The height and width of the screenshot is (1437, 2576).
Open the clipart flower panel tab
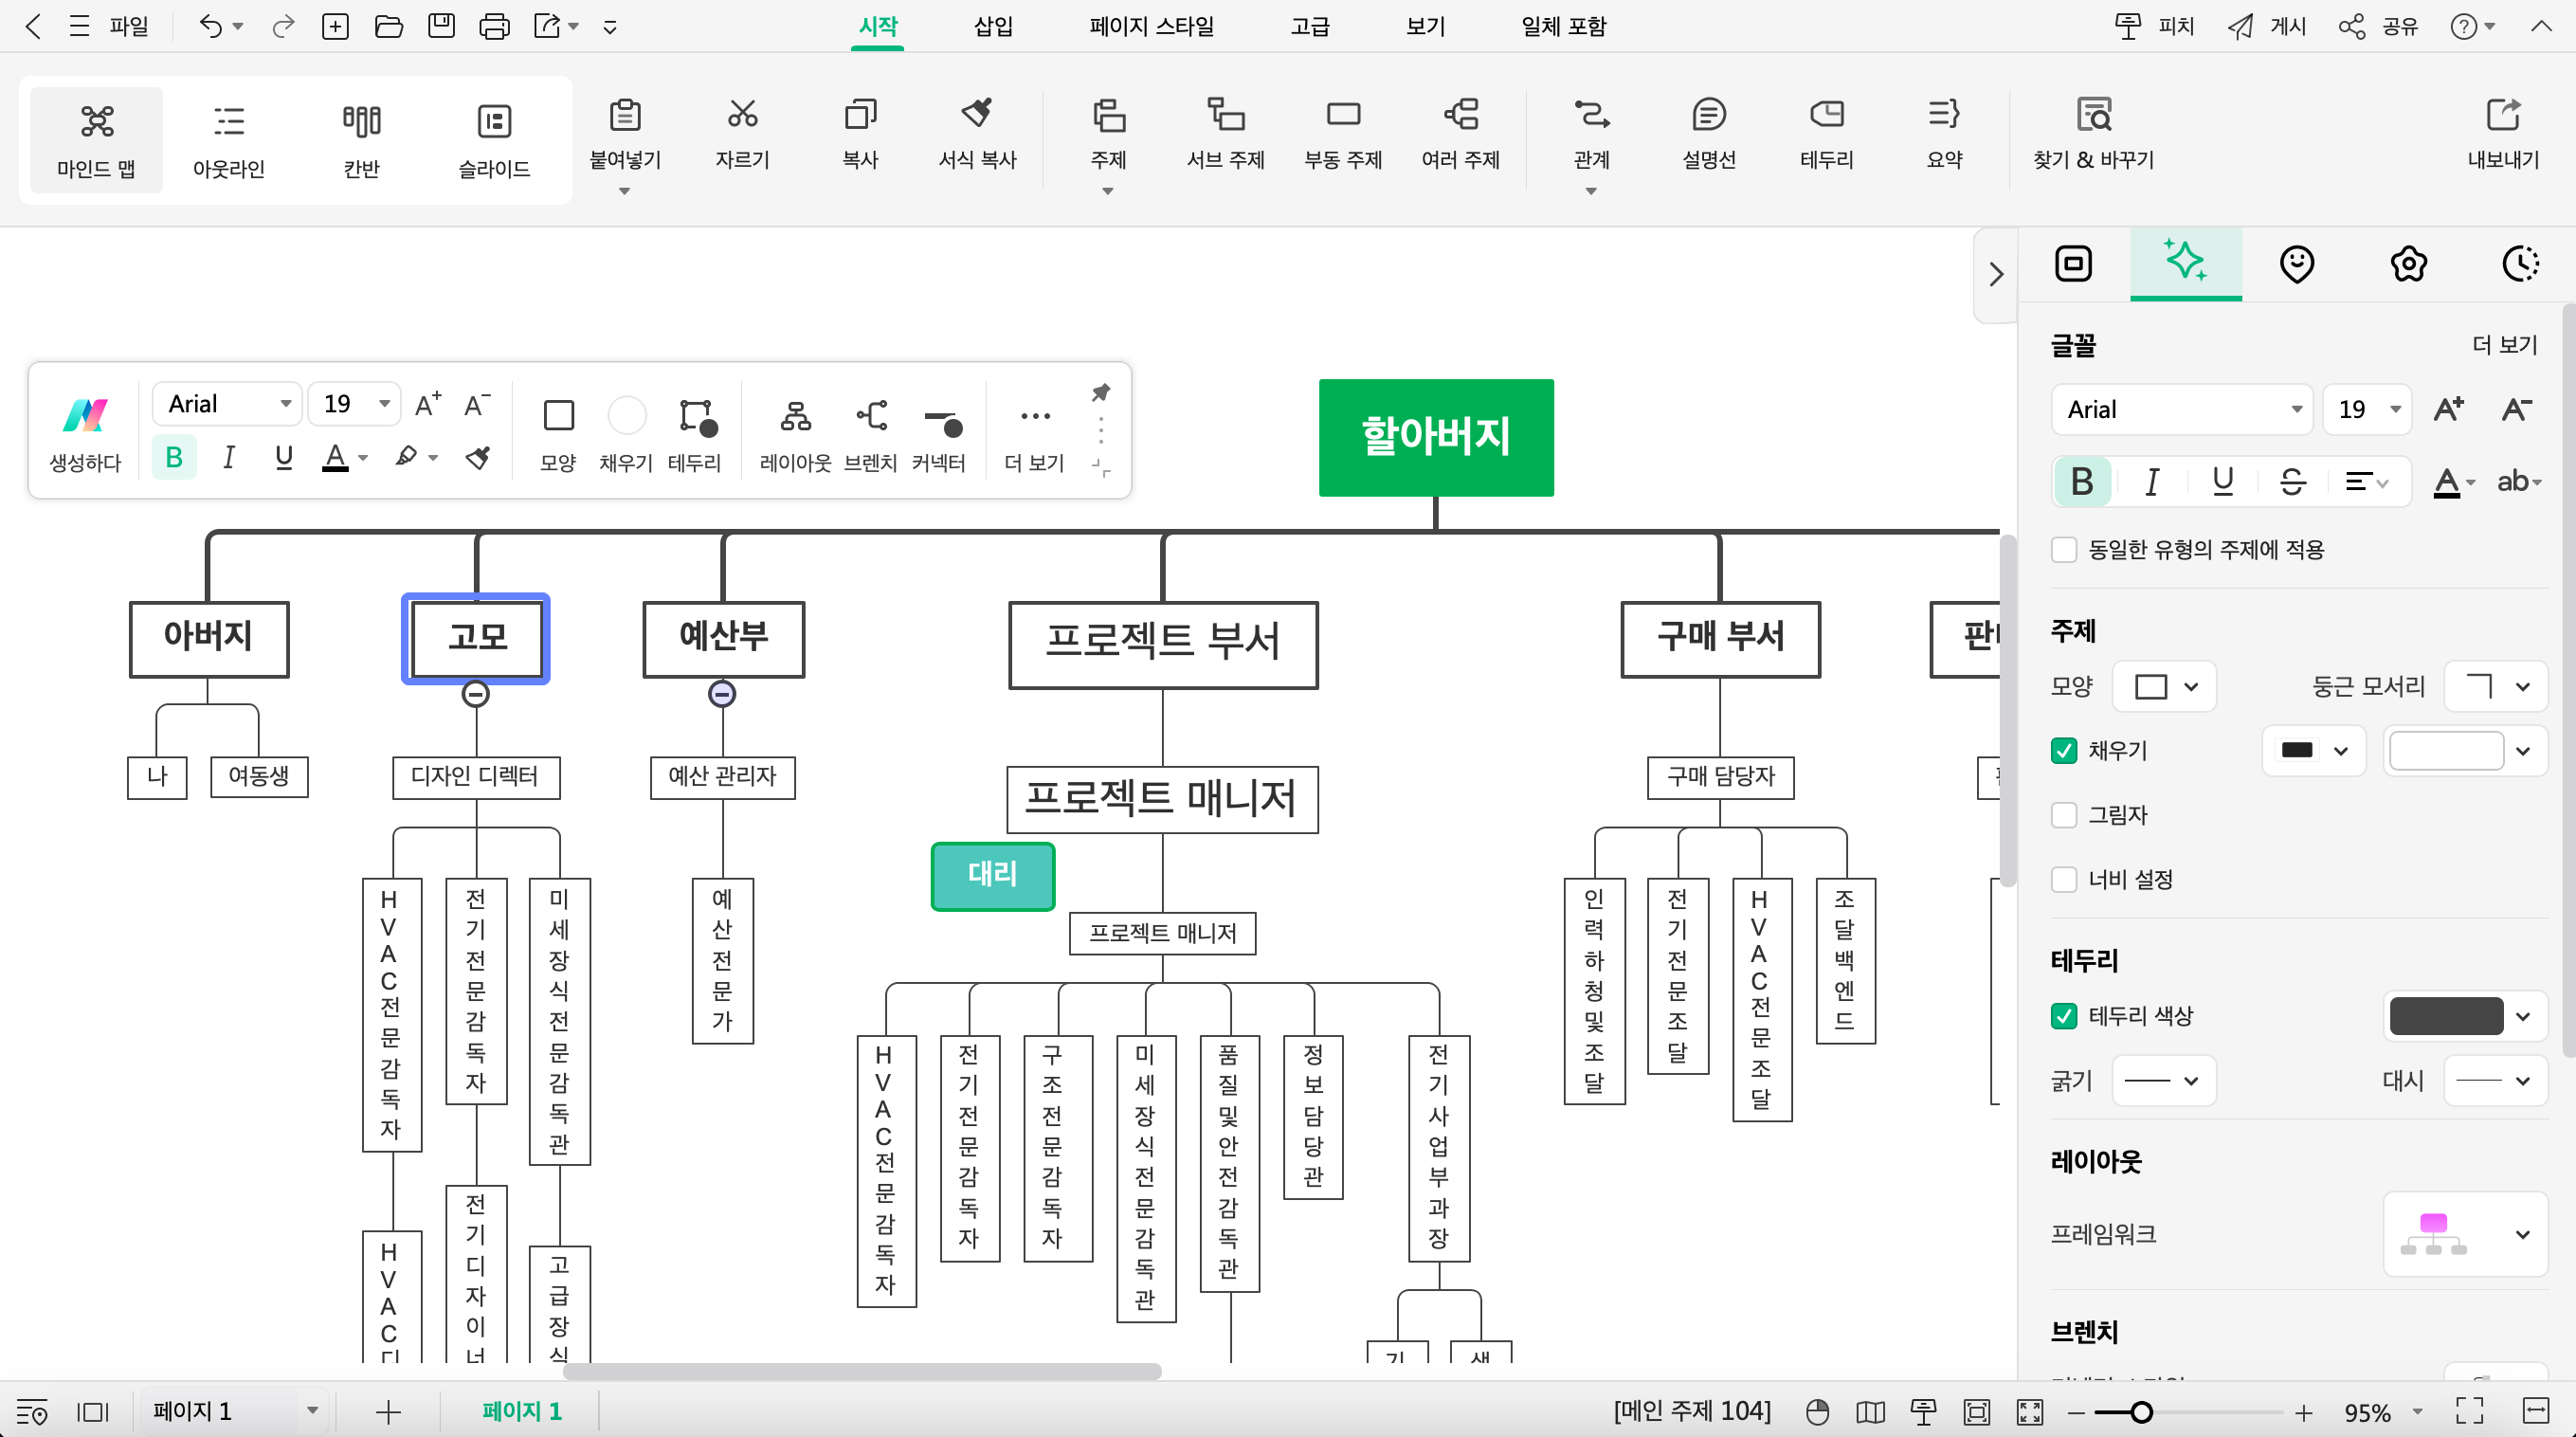click(x=2409, y=264)
